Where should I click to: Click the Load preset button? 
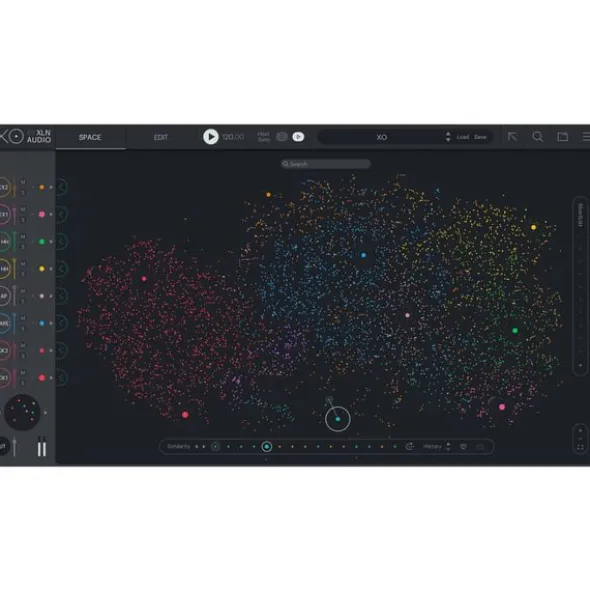point(462,137)
